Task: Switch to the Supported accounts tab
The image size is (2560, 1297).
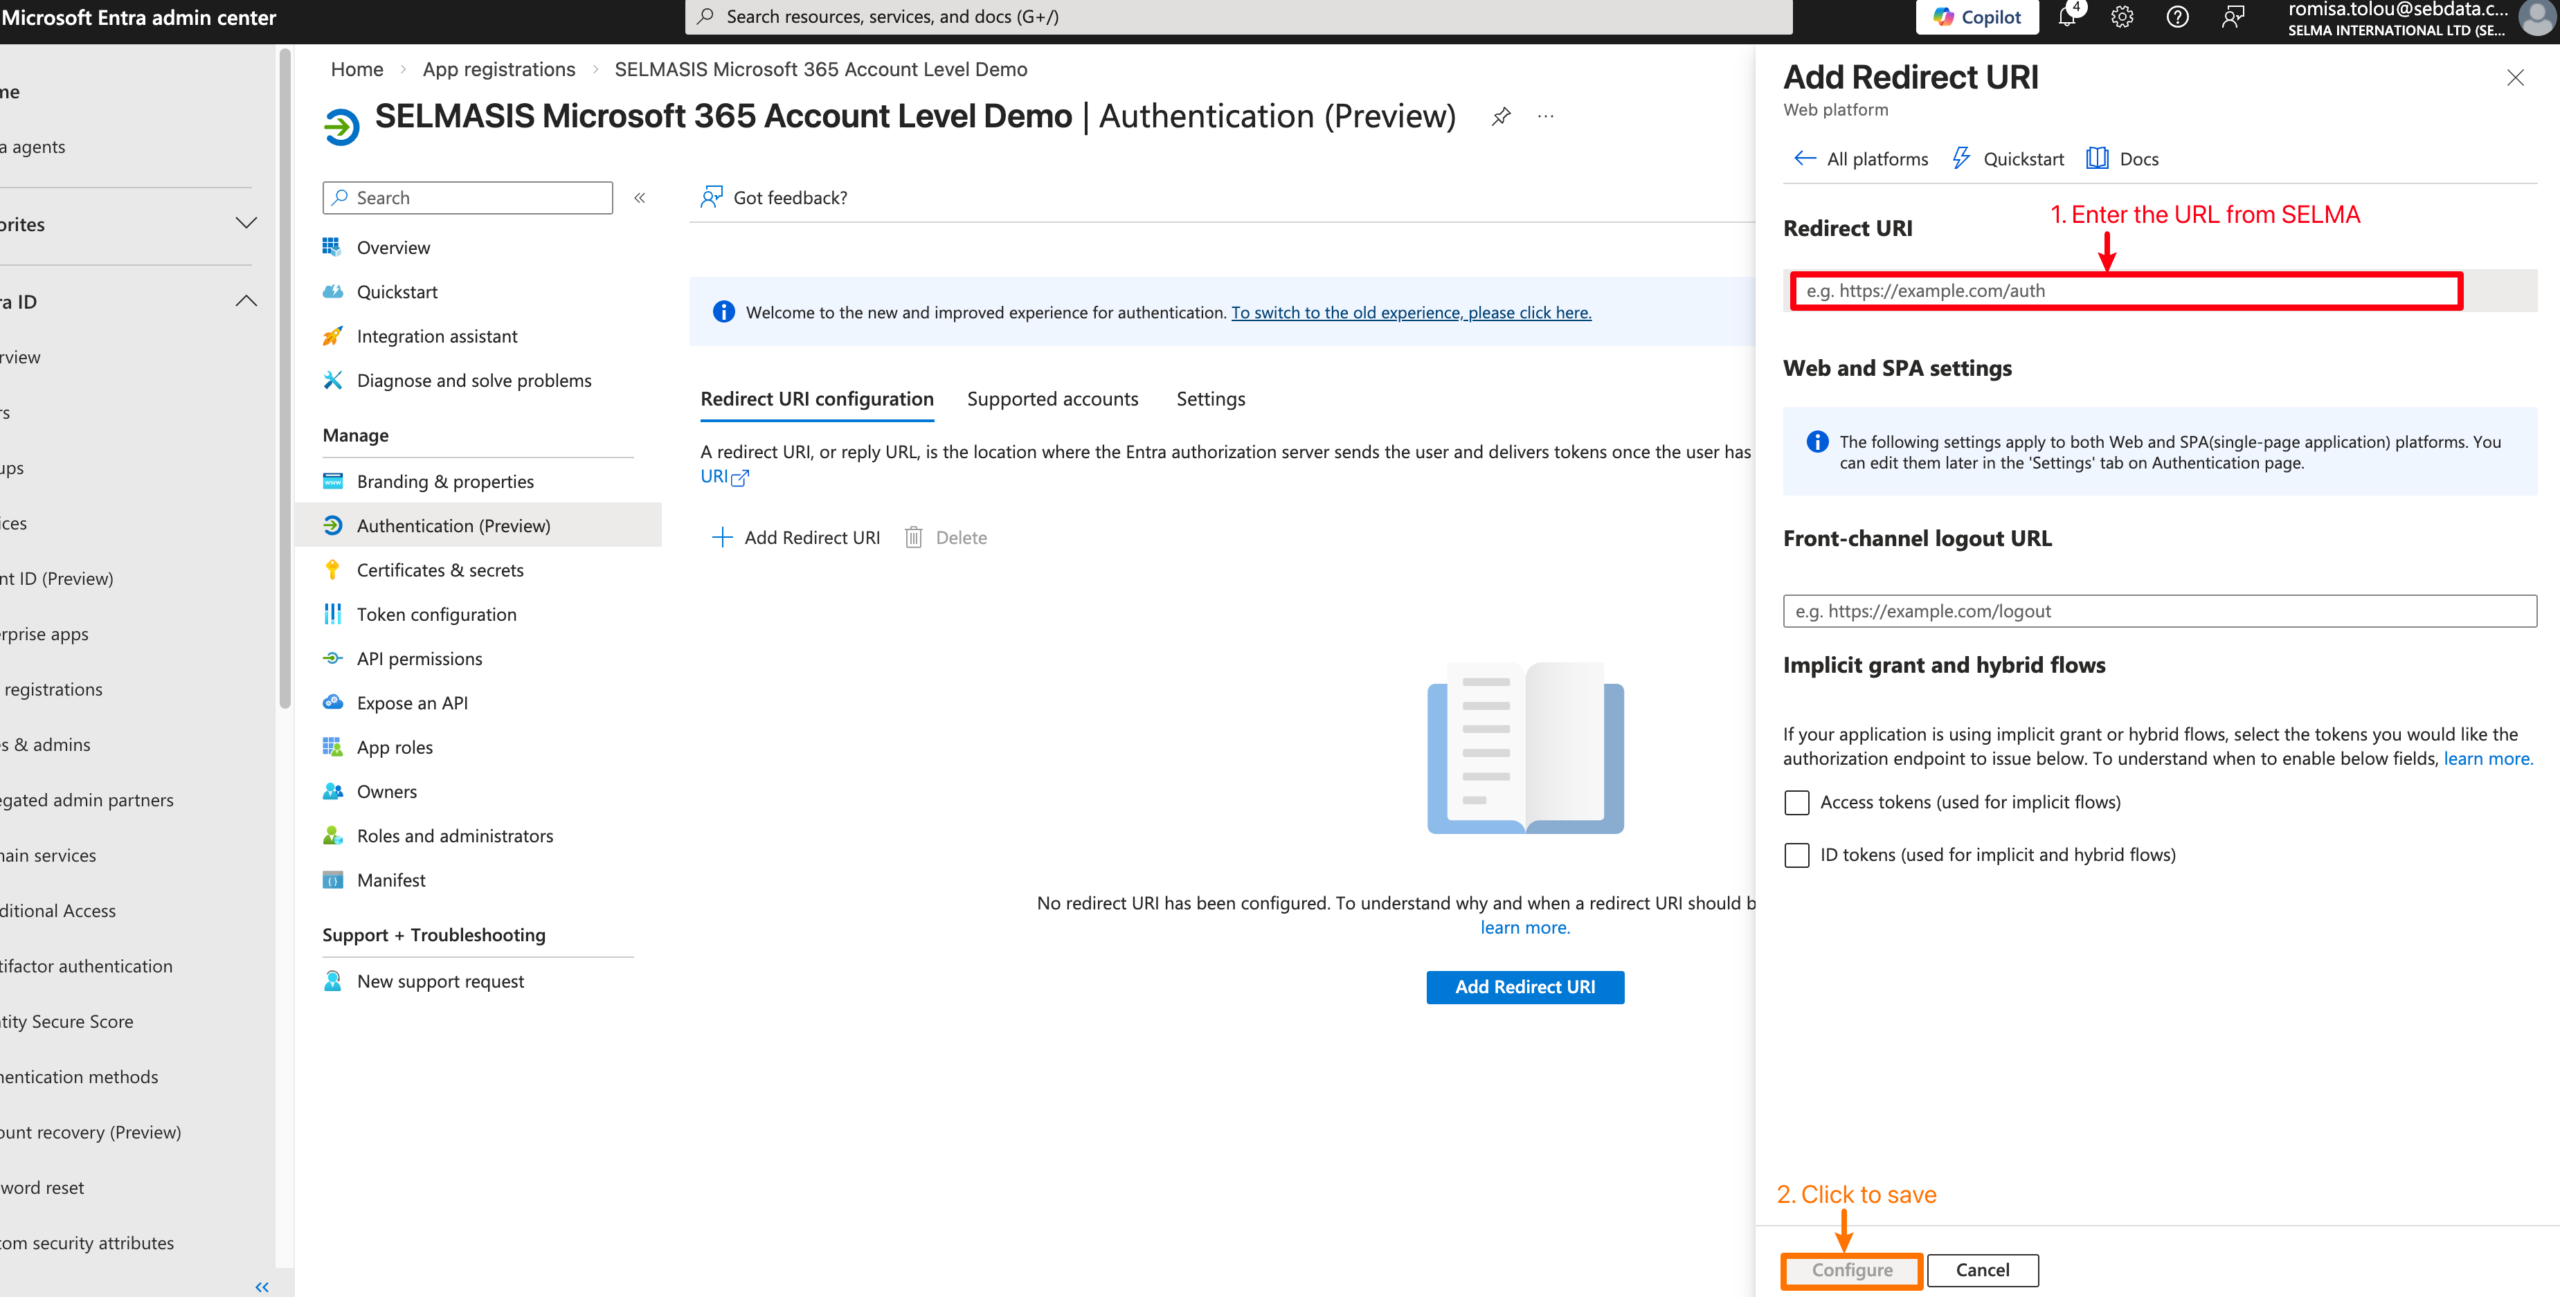Action: click(1052, 399)
